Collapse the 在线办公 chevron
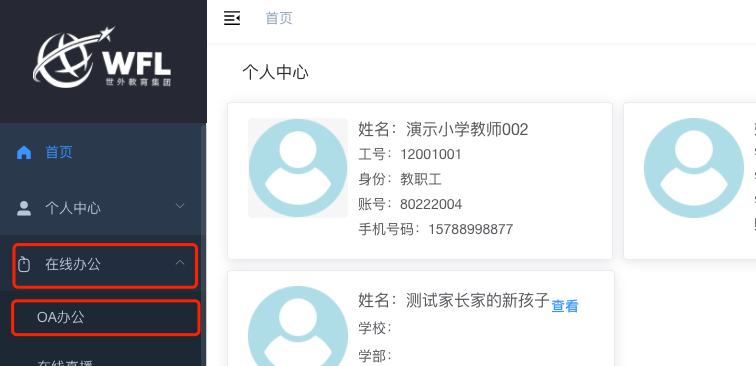Screen dimensions: 756x366 tap(180, 263)
